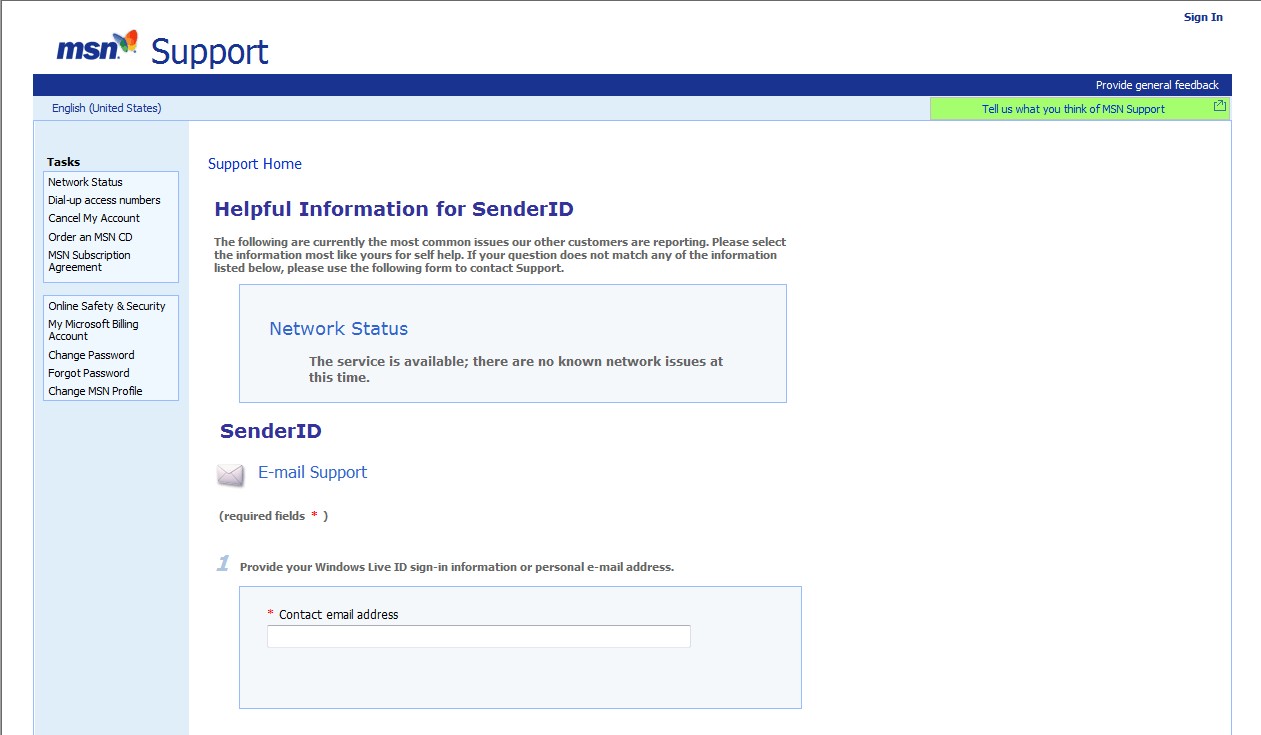Go to My Microsoft Billing Account
This screenshot has width=1261, height=735.
[93, 330]
